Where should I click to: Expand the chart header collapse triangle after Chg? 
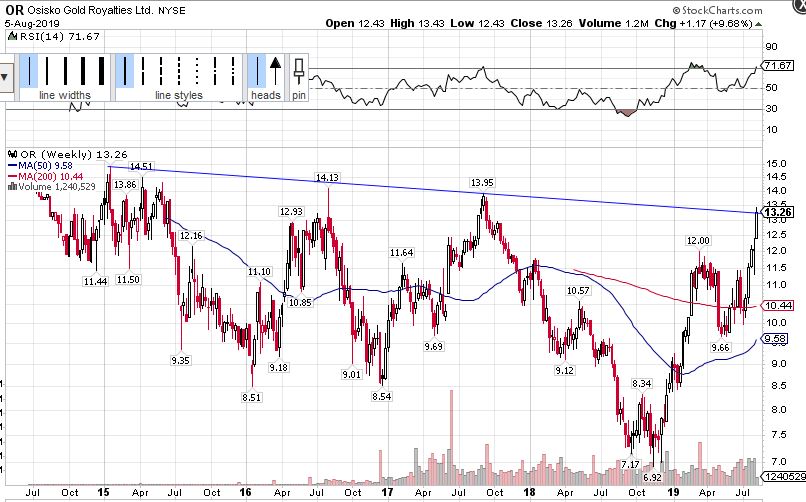point(758,24)
